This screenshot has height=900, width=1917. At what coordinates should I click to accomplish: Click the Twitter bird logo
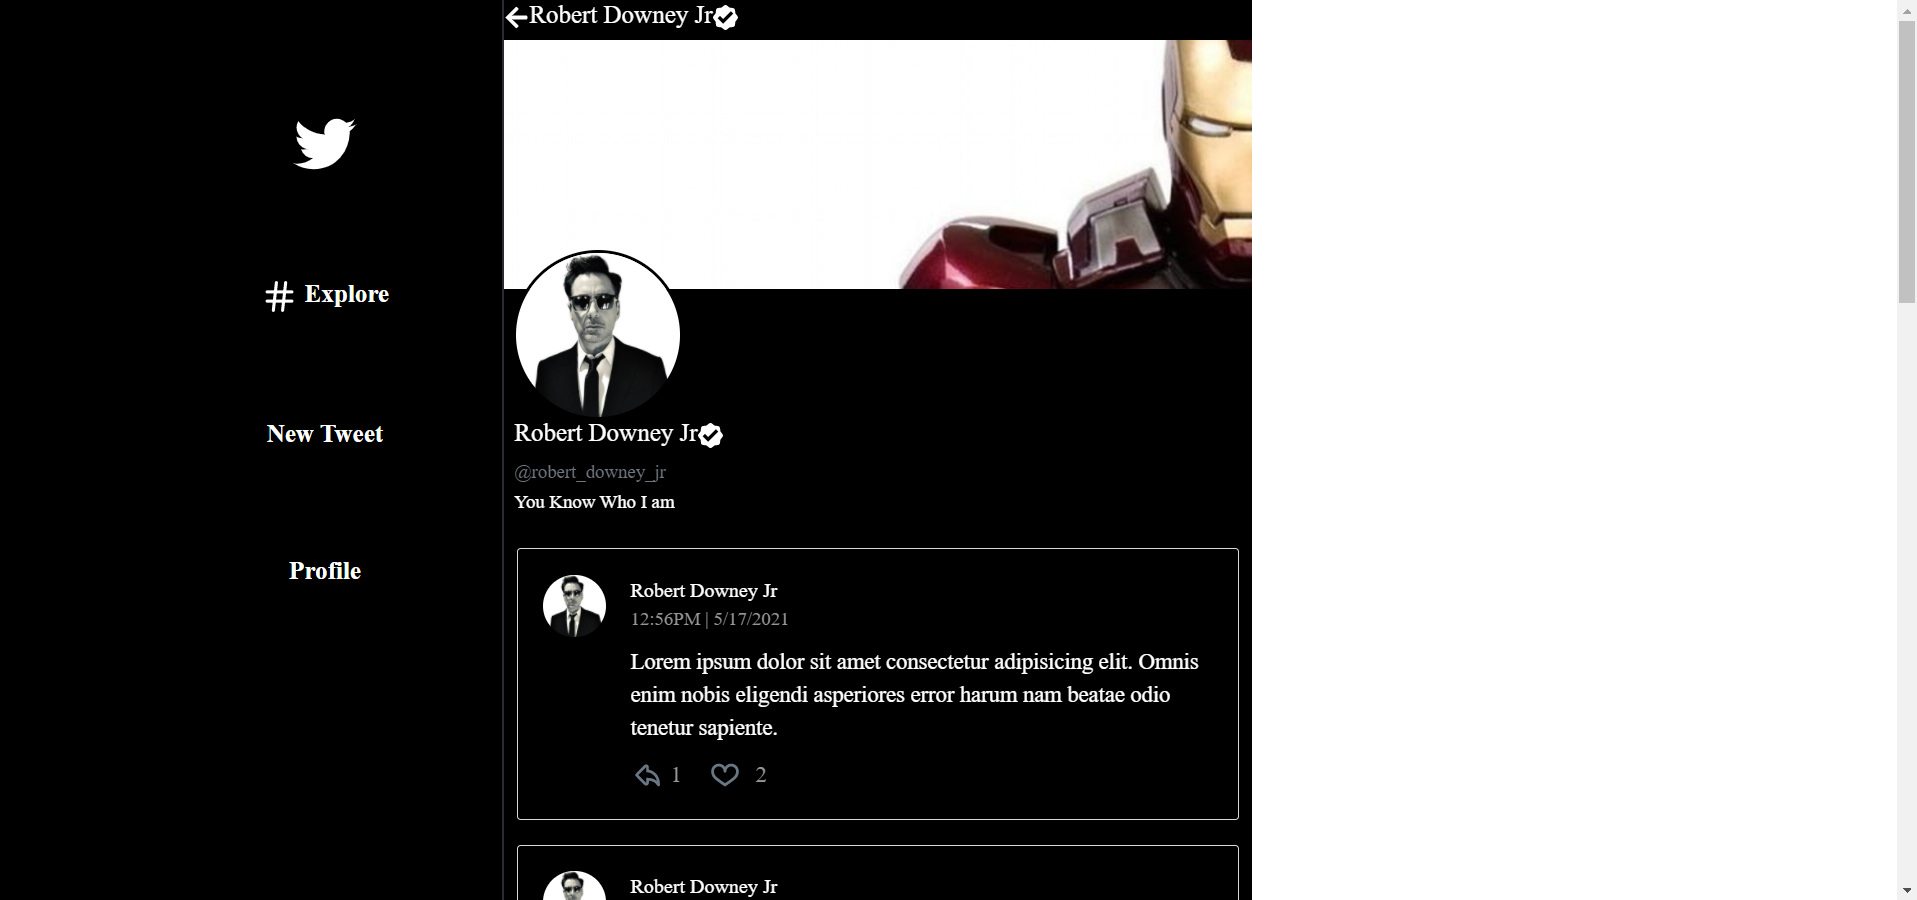(x=325, y=144)
